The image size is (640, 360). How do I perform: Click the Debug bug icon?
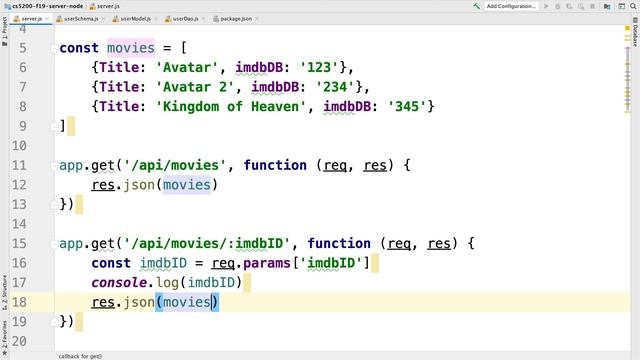click(x=558, y=6)
